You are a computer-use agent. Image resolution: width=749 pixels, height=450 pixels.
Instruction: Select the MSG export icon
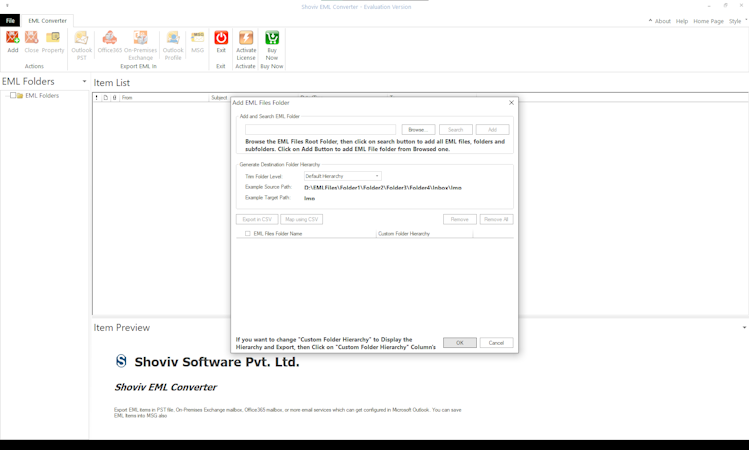click(x=197, y=37)
